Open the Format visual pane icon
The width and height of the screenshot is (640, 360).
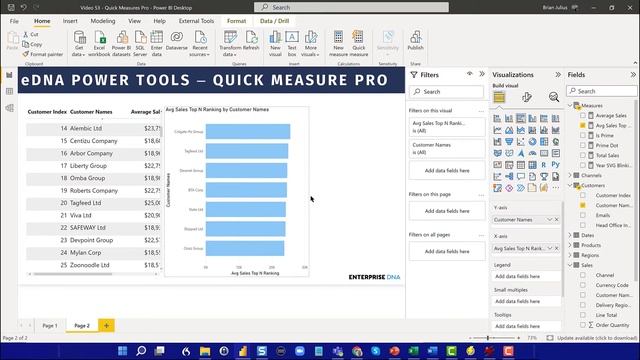pyautogui.click(x=527, y=97)
